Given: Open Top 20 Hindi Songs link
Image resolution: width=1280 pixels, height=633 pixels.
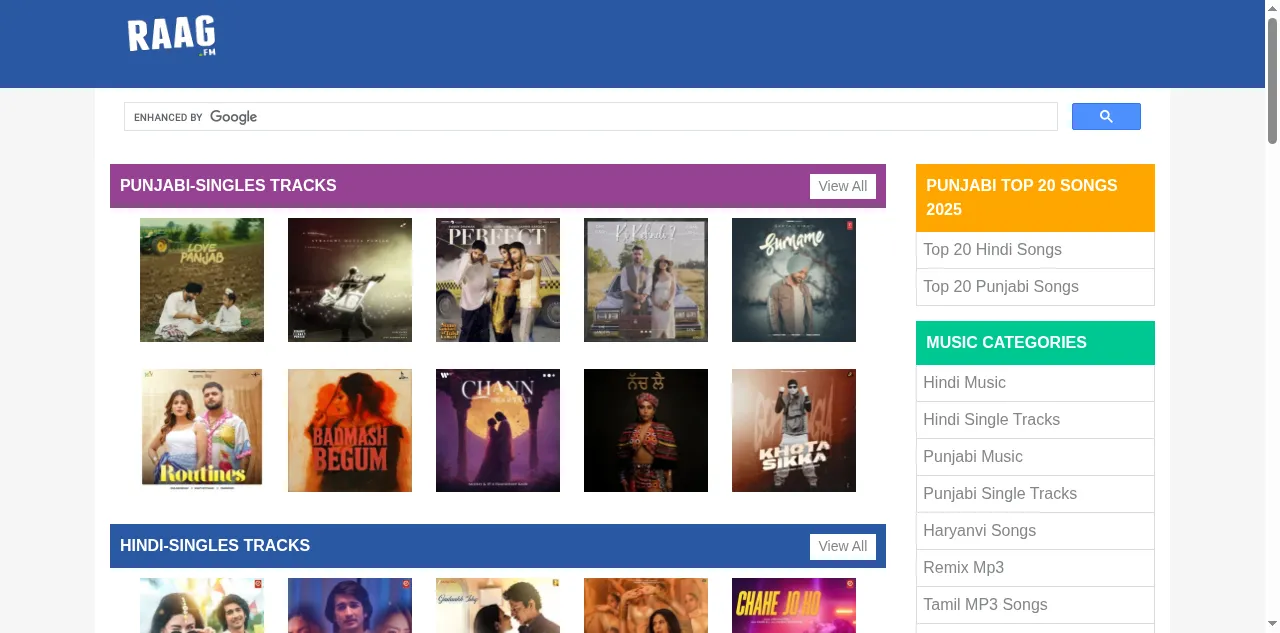Looking at the screenshot, I should point(992,250).
